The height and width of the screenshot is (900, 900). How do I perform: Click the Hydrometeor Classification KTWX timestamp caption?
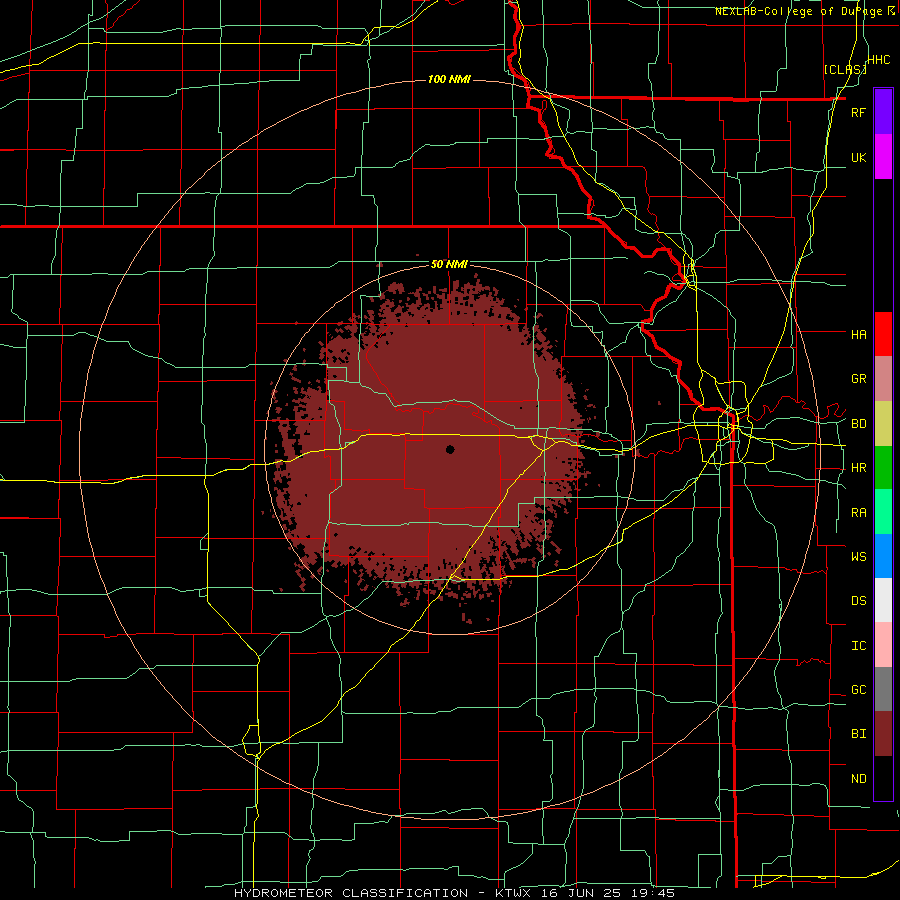coord(455,893)
